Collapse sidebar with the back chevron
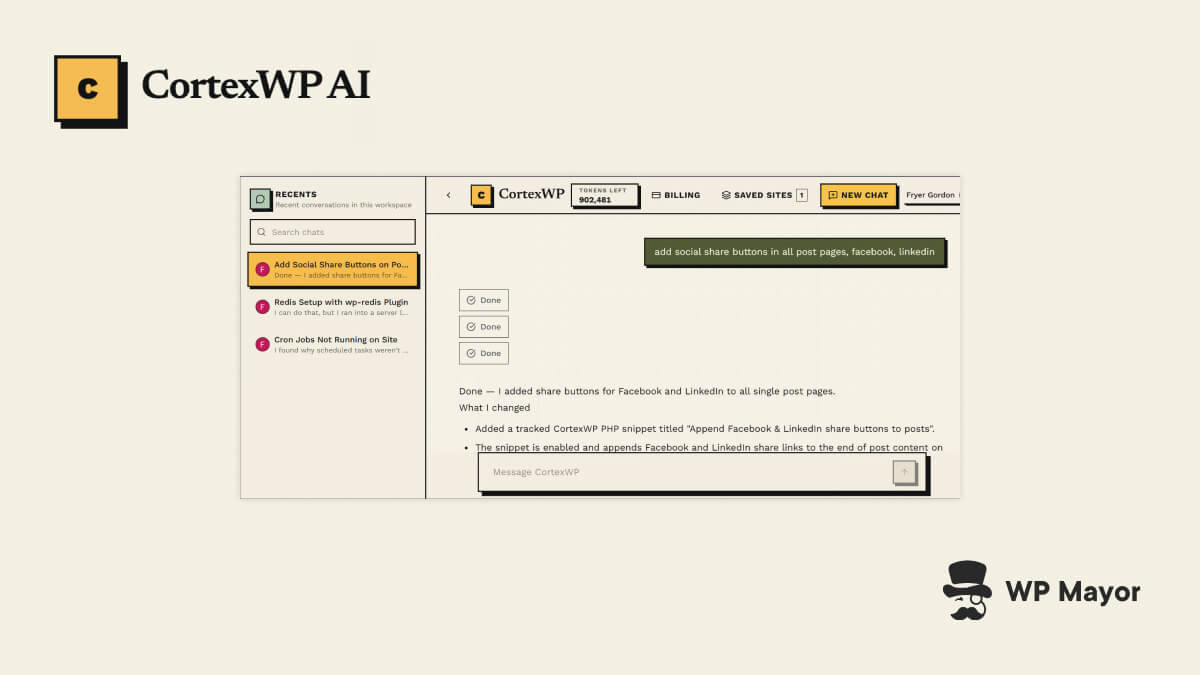 point(448,195)
